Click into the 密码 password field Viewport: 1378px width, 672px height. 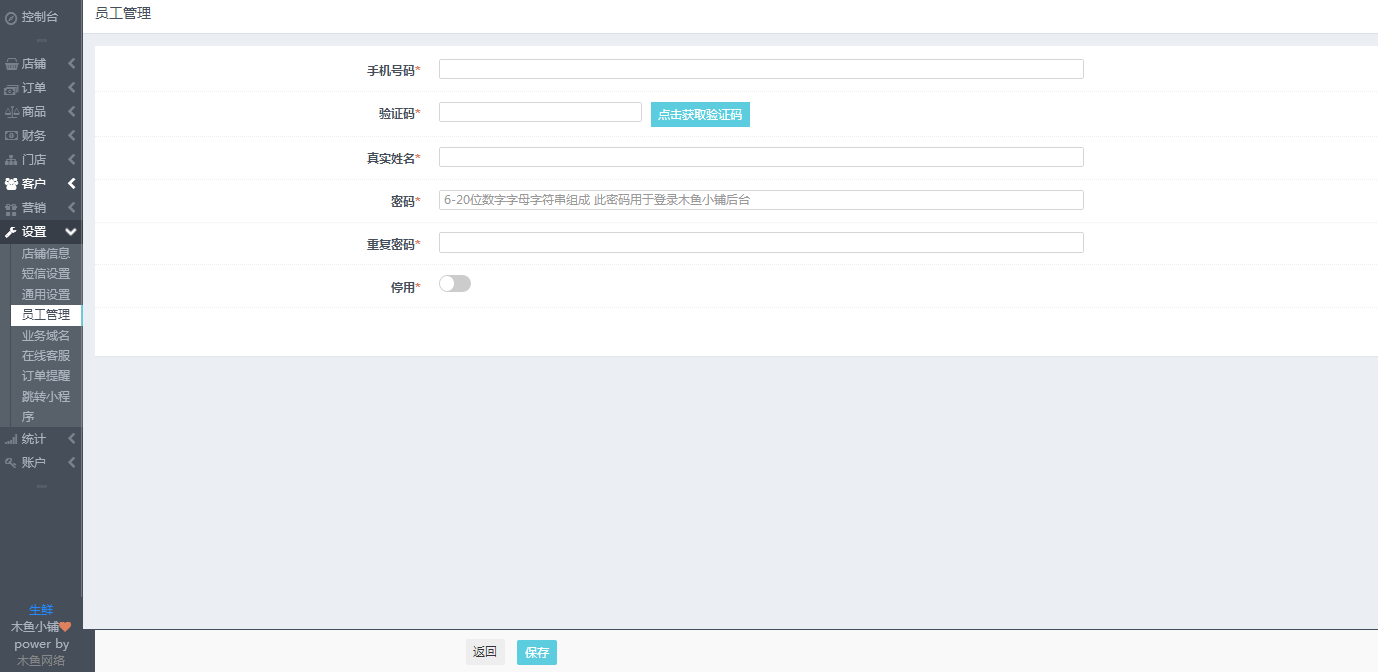[x=761, y=200]
